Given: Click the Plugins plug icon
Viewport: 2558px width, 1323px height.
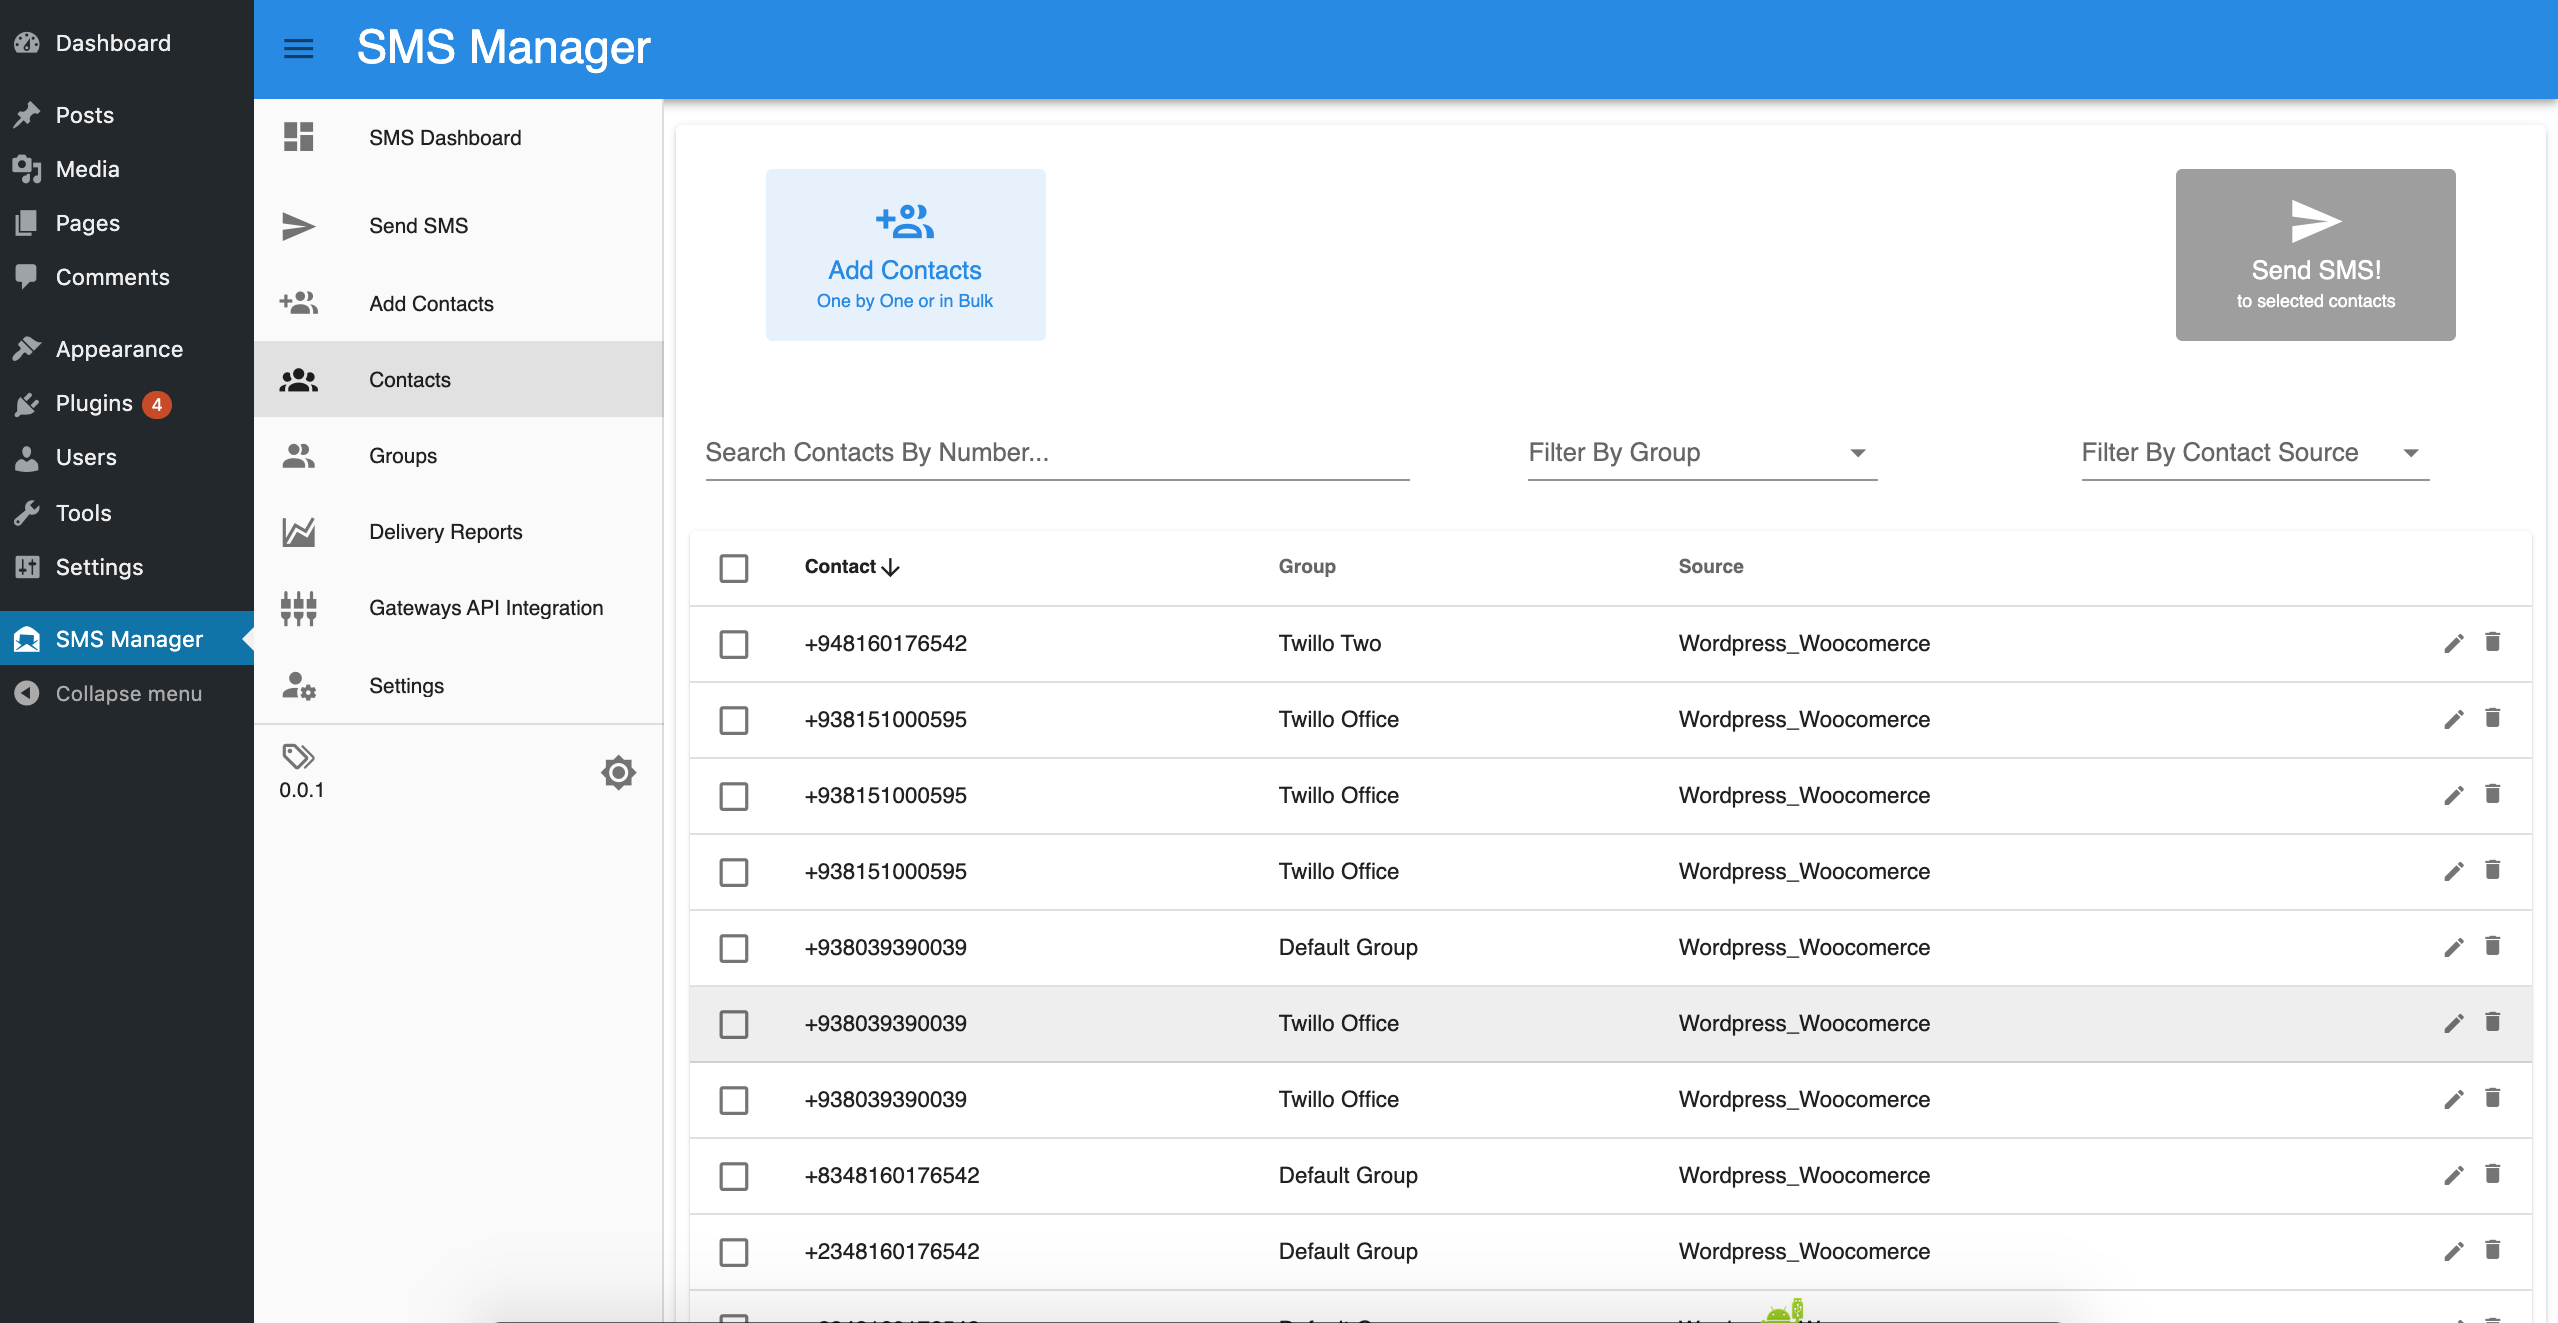Looking at the screenshot, I should 27,403.
